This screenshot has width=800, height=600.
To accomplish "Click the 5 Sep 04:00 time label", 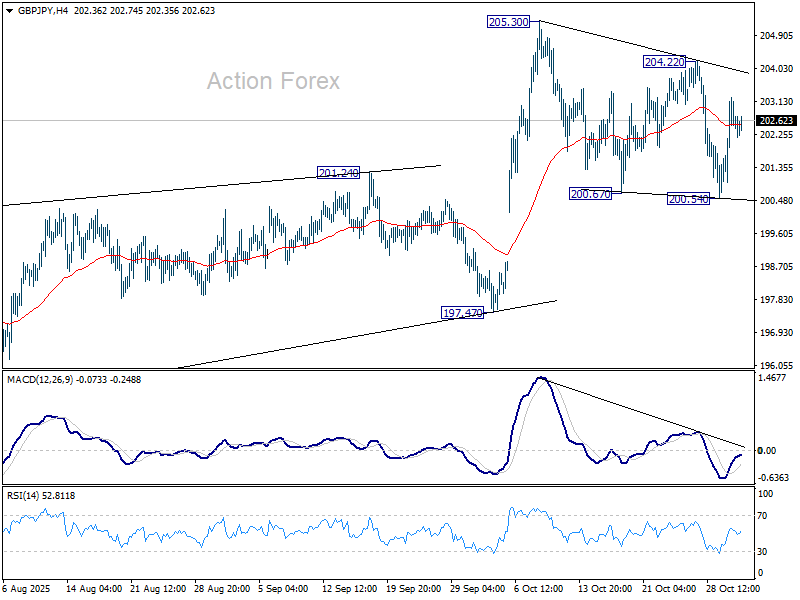I will click(283, 589).
